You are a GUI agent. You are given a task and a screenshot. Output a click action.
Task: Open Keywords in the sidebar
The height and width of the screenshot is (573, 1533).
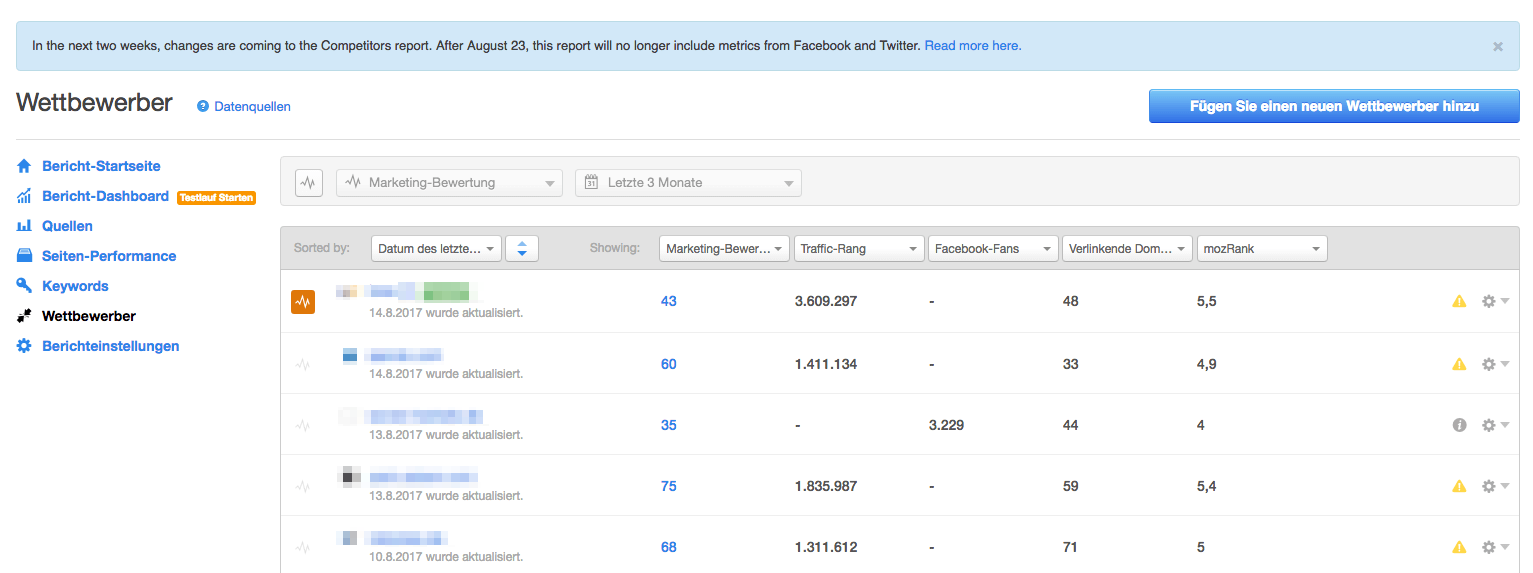point(75,286)
